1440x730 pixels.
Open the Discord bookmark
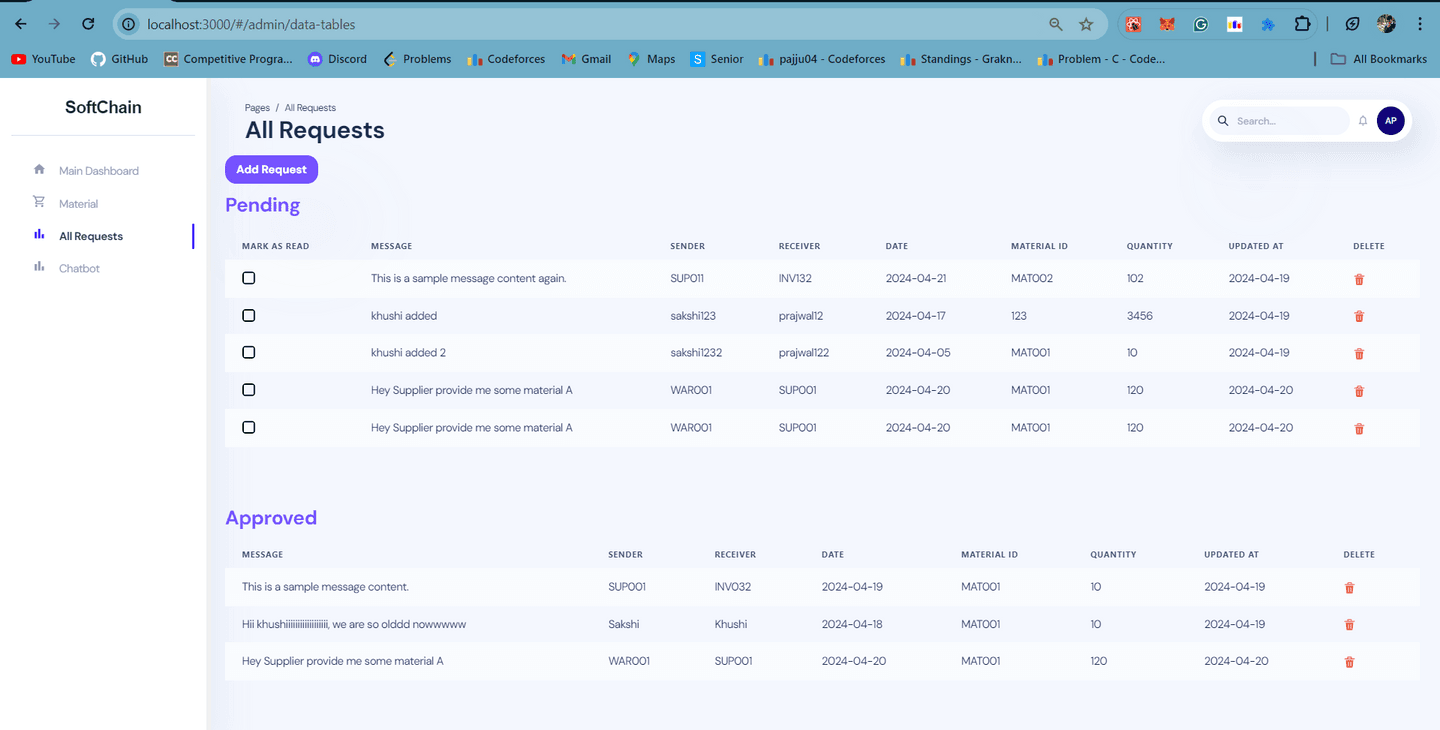(x=337, y=59)
